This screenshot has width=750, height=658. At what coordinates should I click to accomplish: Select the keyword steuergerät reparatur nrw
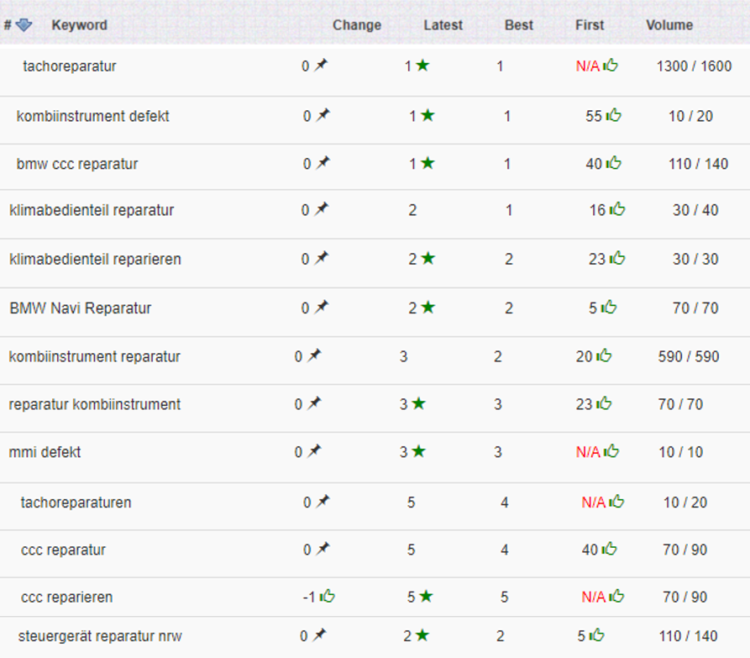(100, 636)
